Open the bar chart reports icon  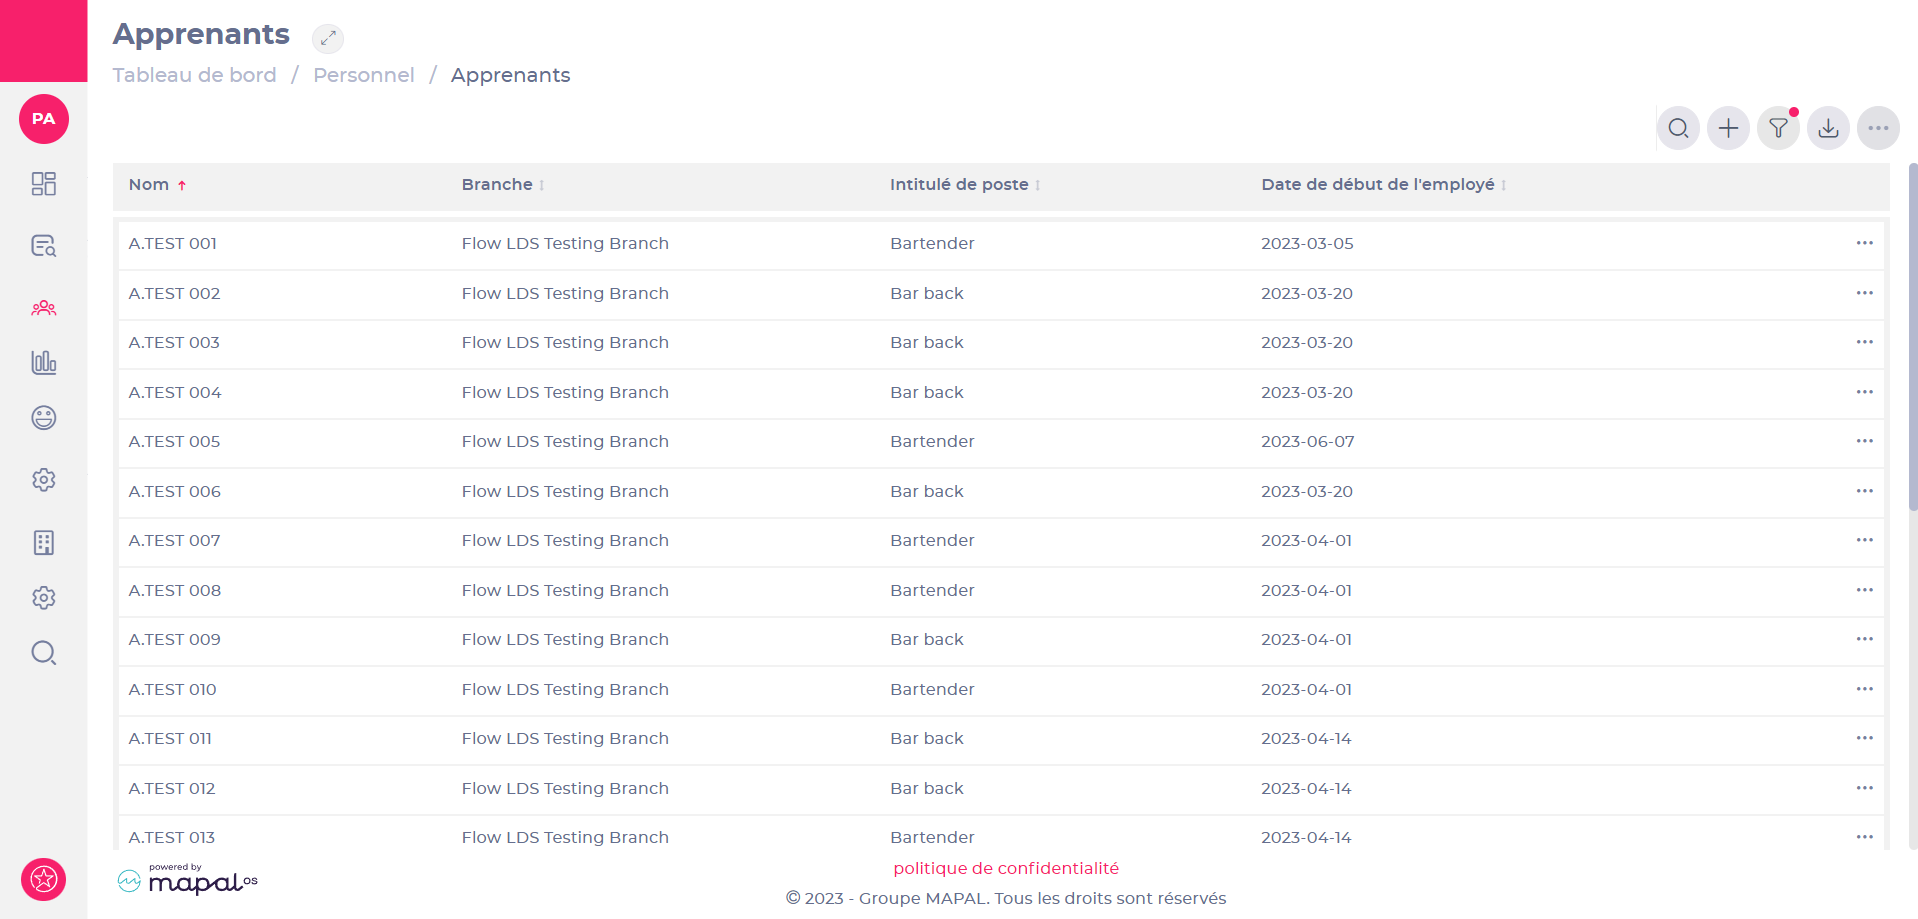(x=44, y=362)
